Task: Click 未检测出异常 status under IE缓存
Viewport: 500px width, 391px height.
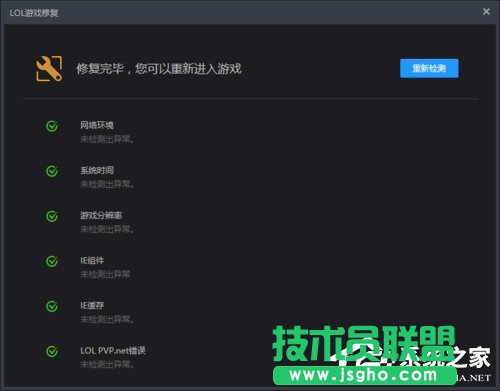Action: [x=107, y=319]
